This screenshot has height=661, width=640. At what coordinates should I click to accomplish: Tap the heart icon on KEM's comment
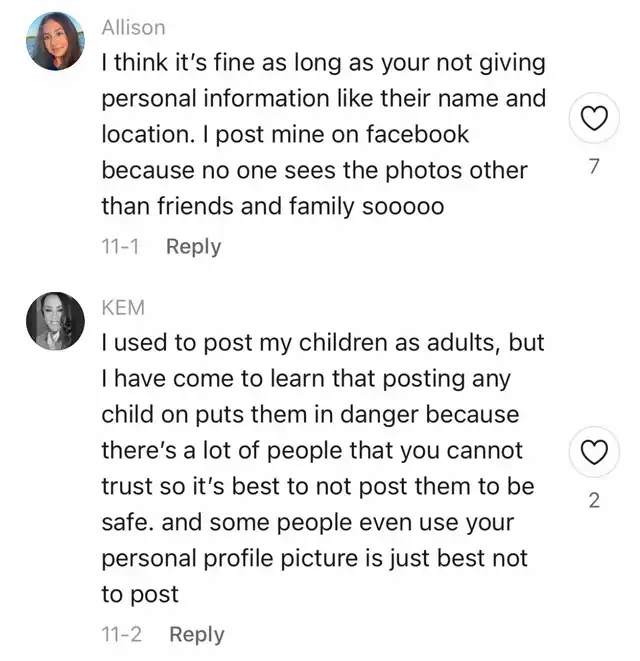tap(594, 454)
